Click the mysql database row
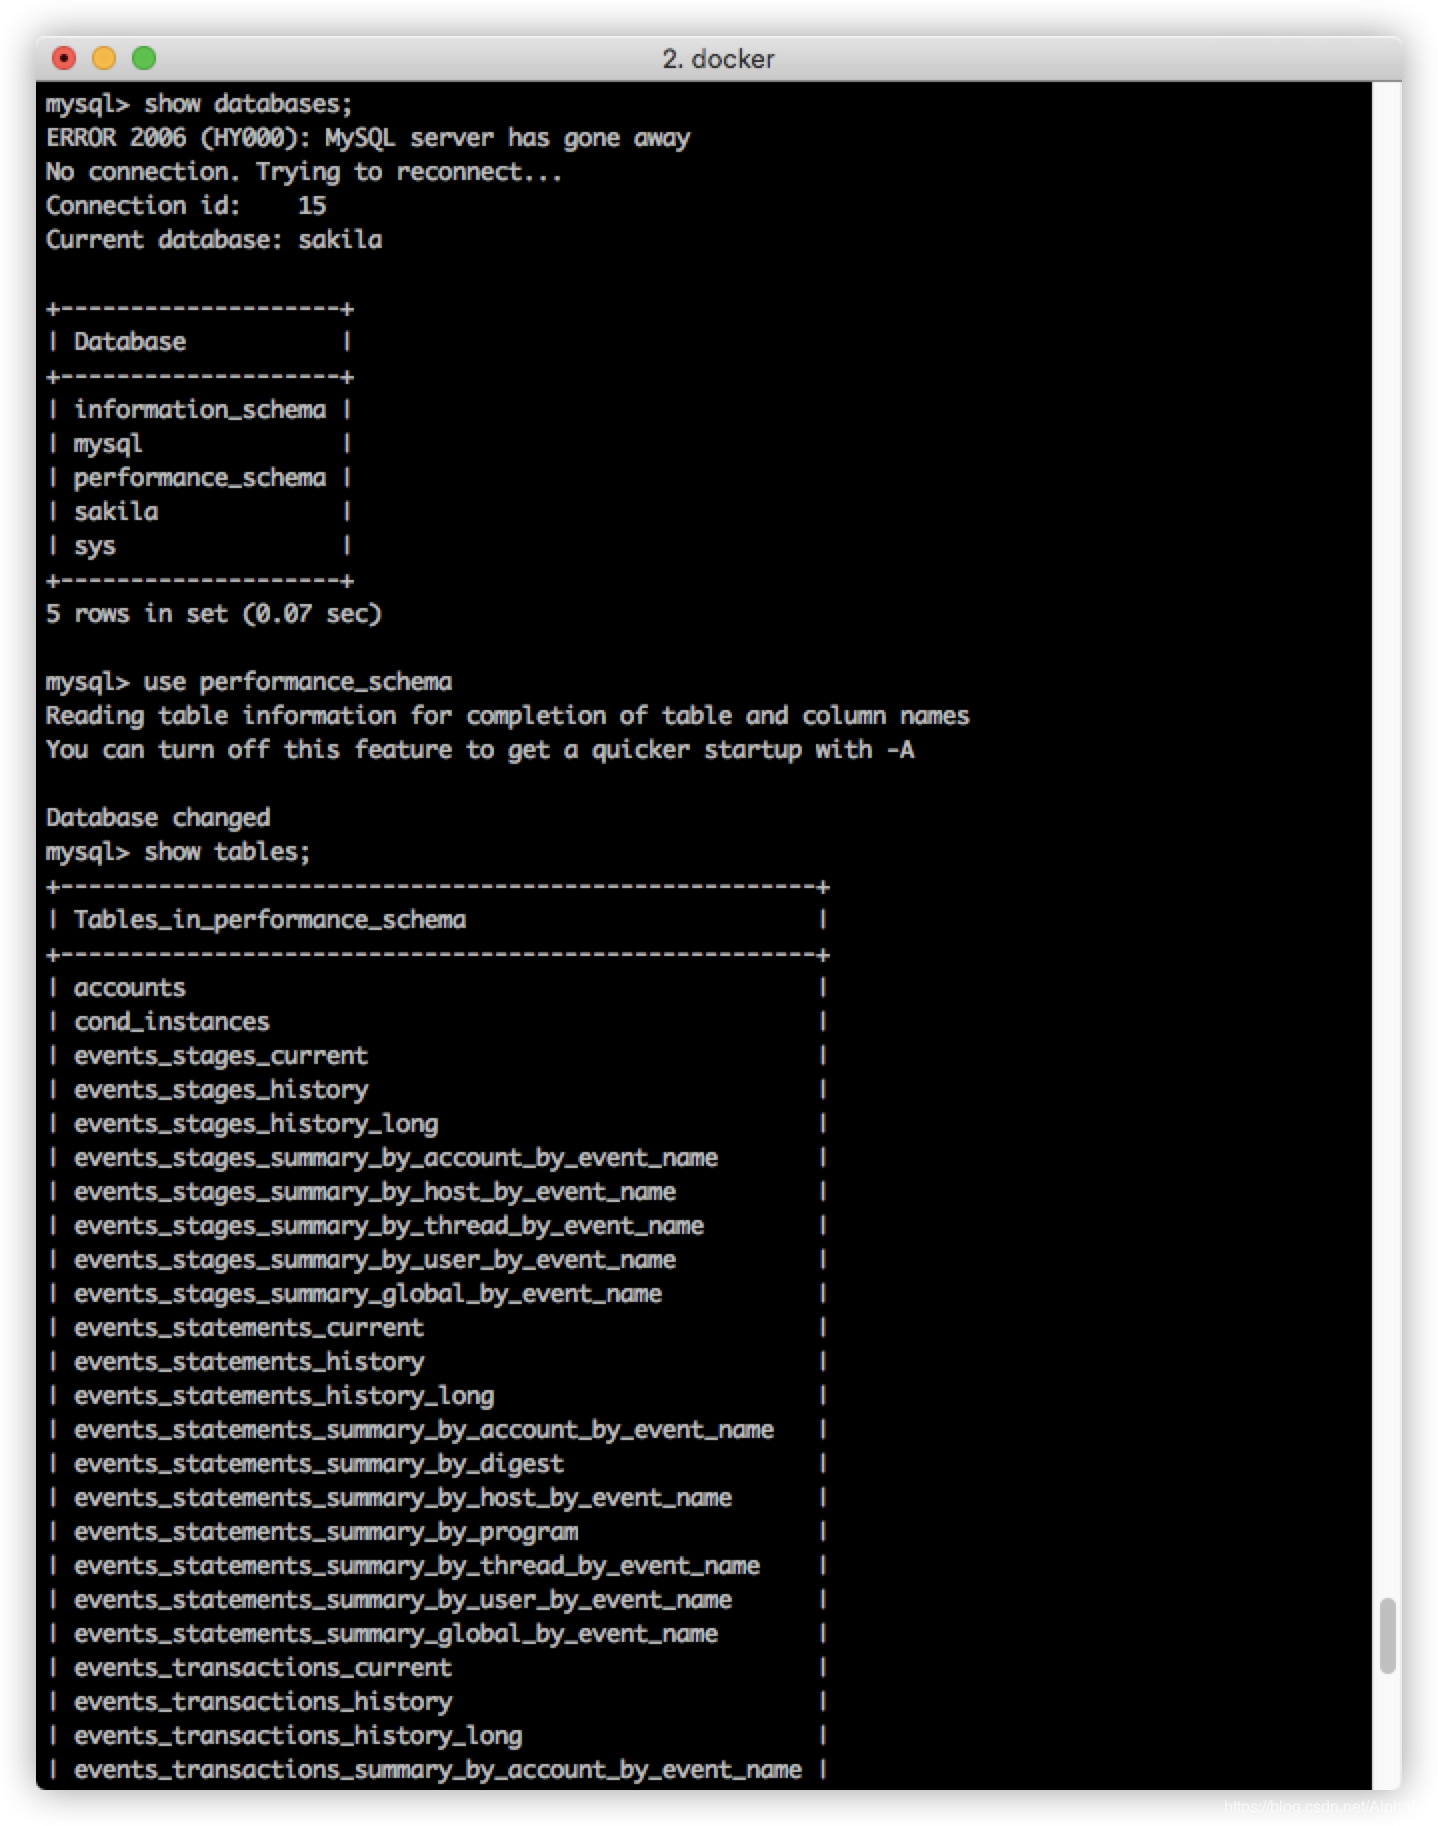 (200, 444)
